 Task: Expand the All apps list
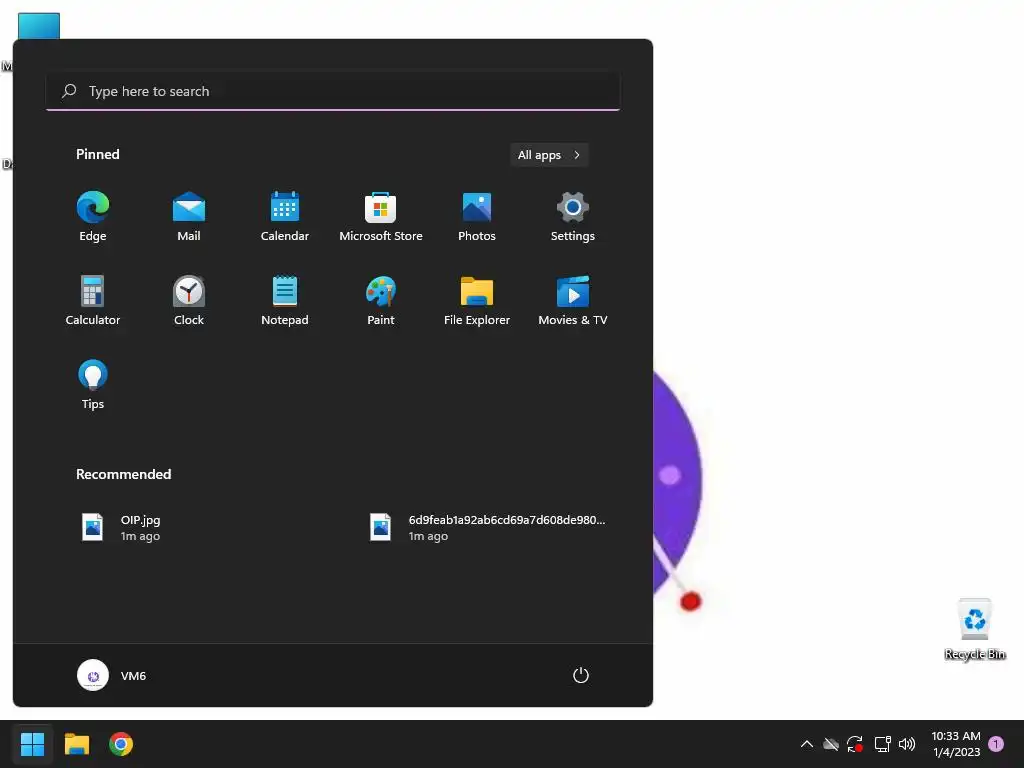(x=549, y=155)
